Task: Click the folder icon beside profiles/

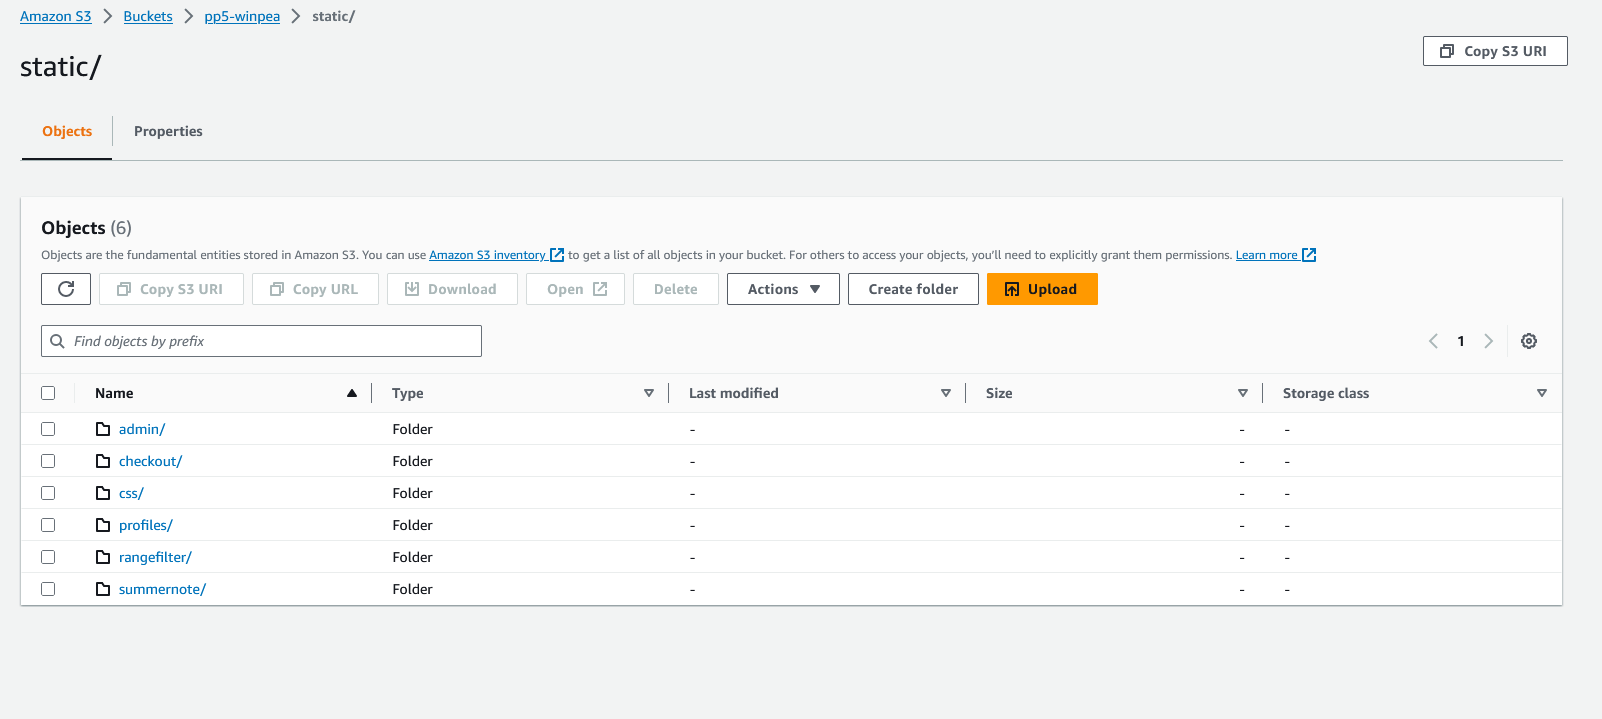Action: point(103,525)
